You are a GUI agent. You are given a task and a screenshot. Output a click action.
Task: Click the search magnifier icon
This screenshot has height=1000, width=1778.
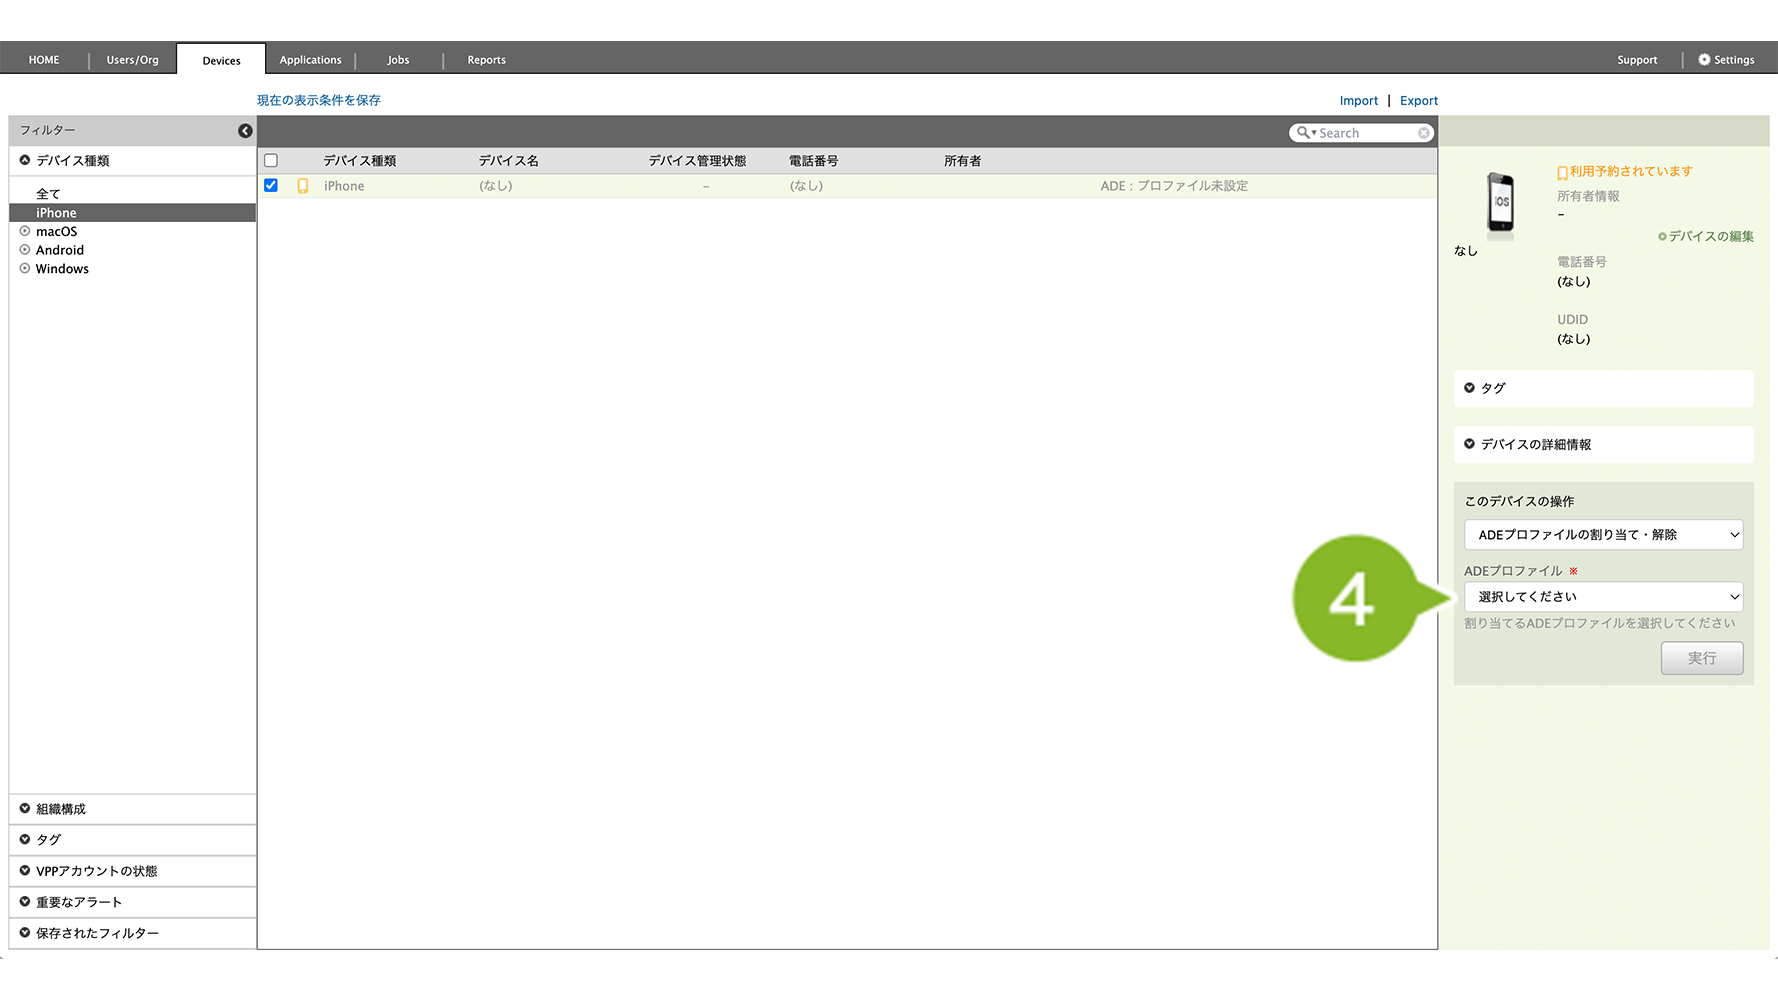[x=1303, y=133]
